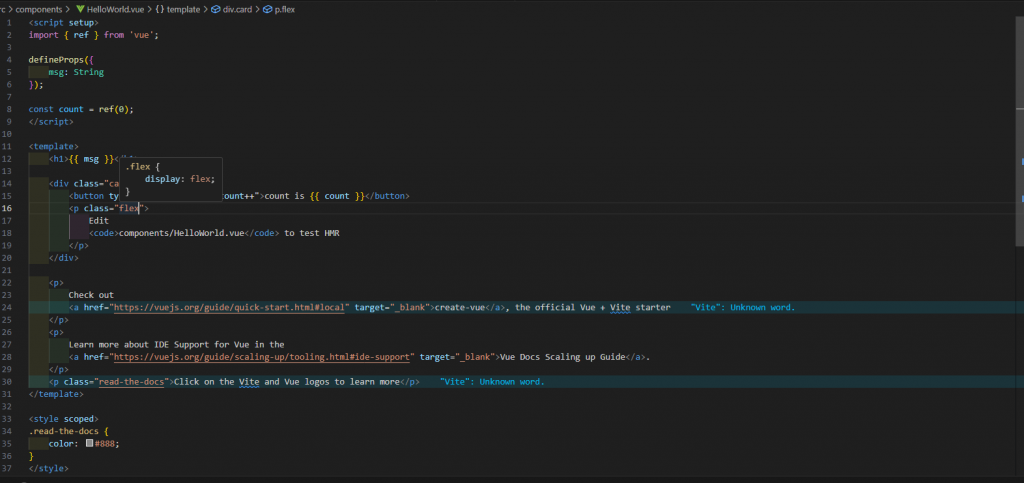Click the #888 color swatch
This screenshot has width=1024, height=483.
pos(89,443)
